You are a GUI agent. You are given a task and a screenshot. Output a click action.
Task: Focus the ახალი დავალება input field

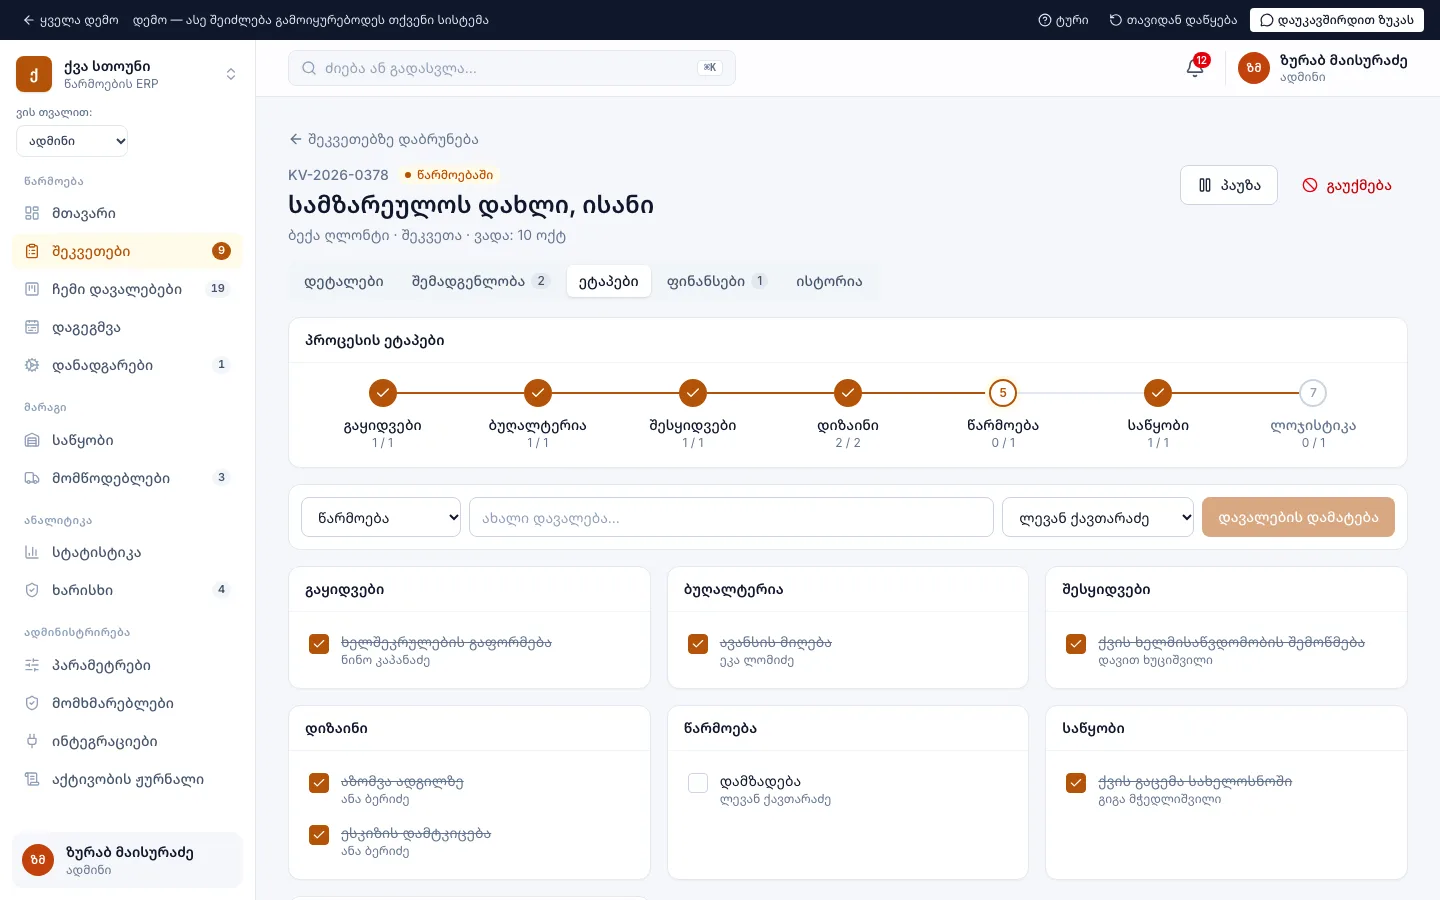pos(731,517)
